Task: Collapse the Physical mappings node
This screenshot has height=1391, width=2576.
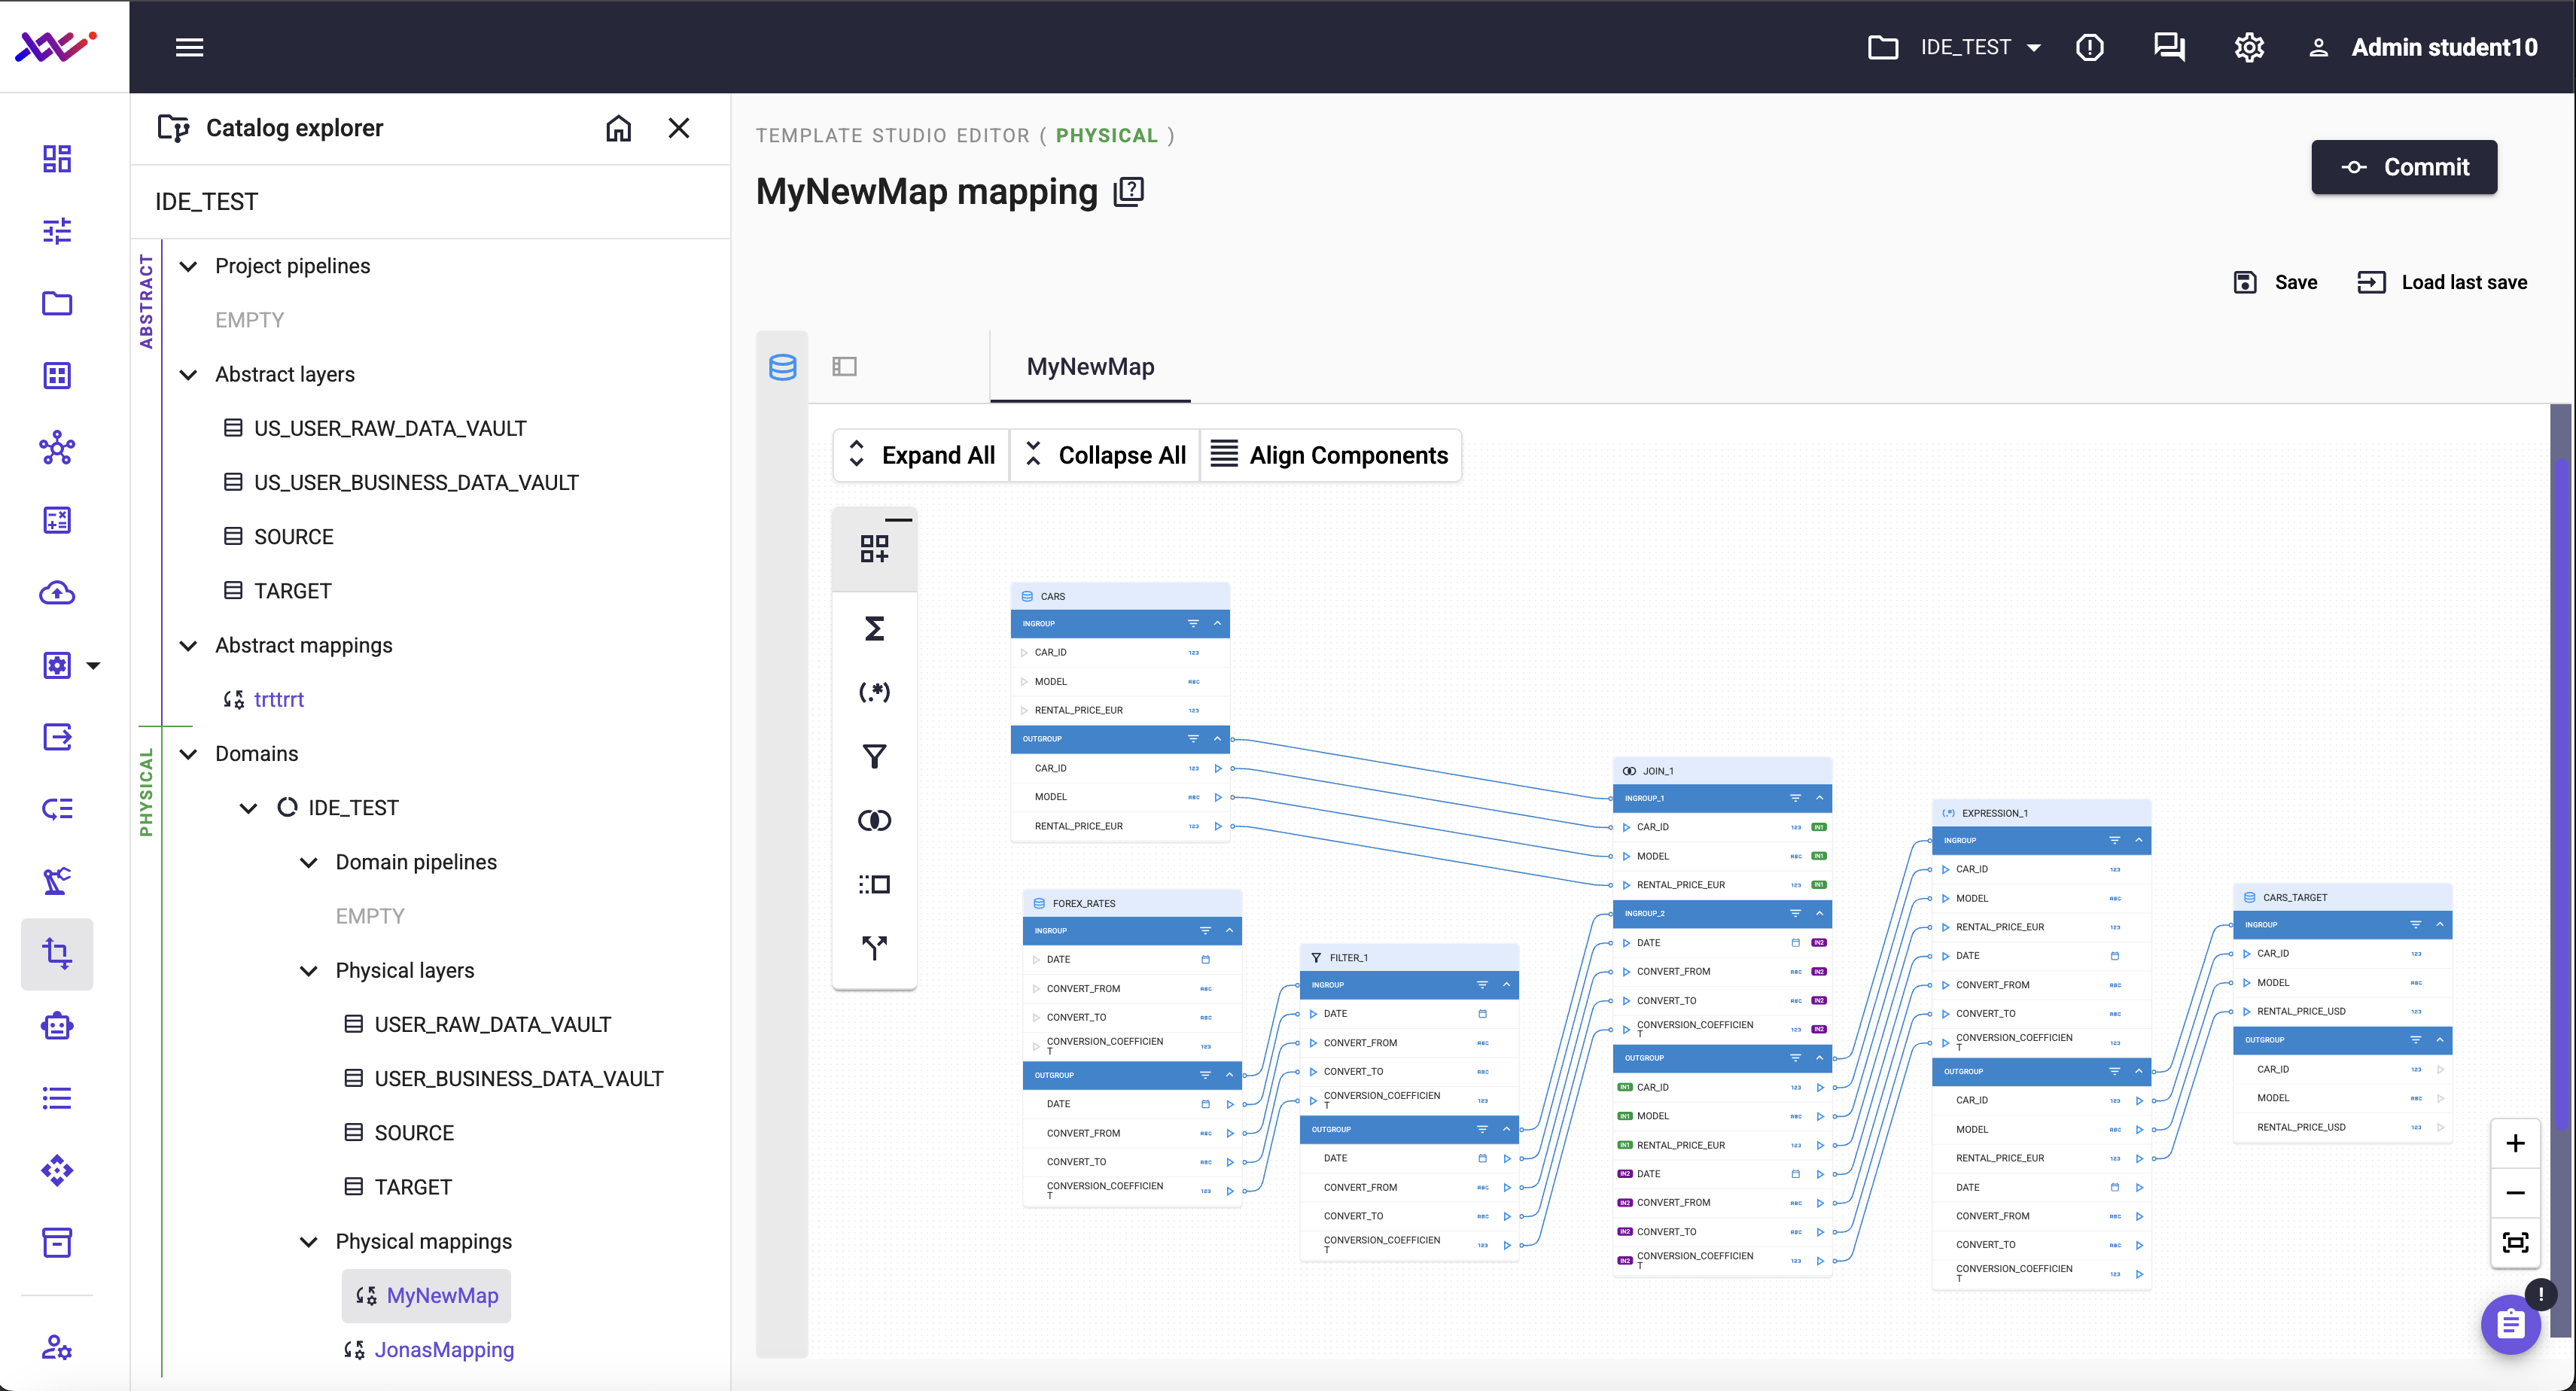Action: 309,1242
